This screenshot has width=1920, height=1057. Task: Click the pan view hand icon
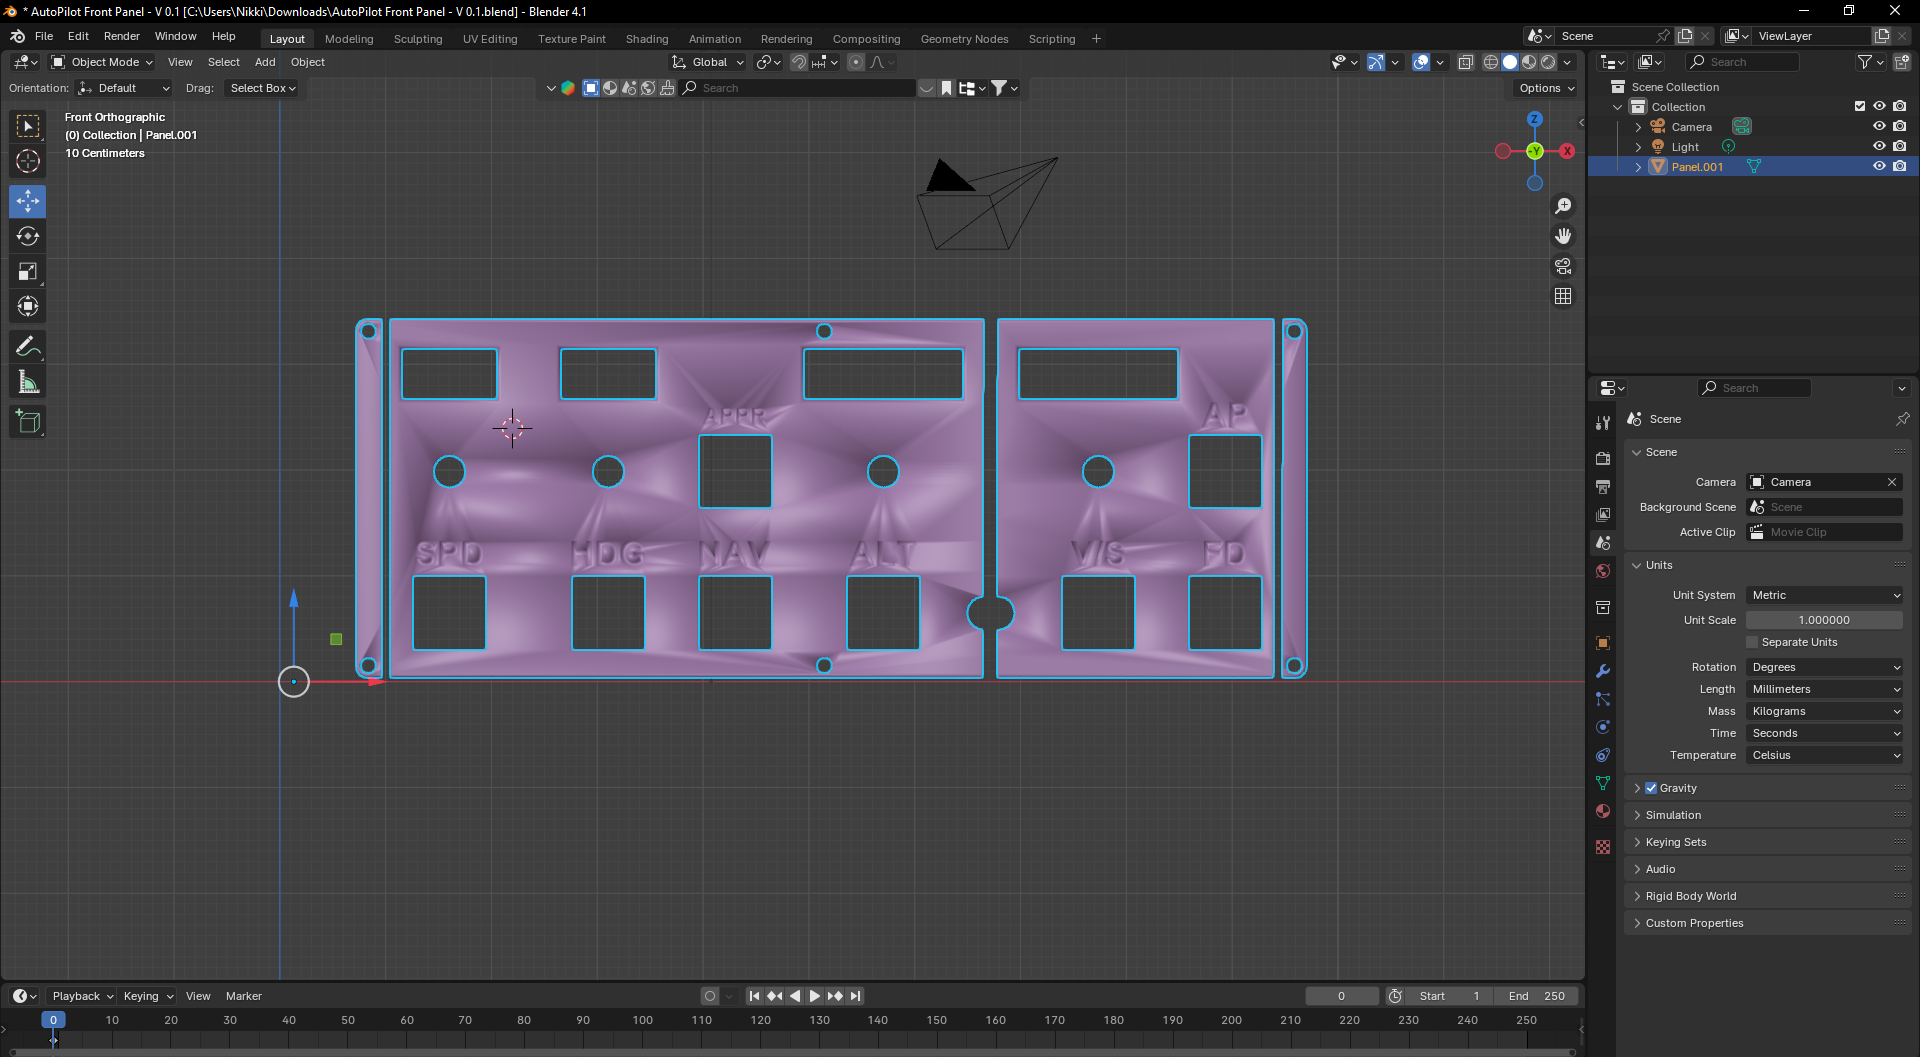(1563, 236)
